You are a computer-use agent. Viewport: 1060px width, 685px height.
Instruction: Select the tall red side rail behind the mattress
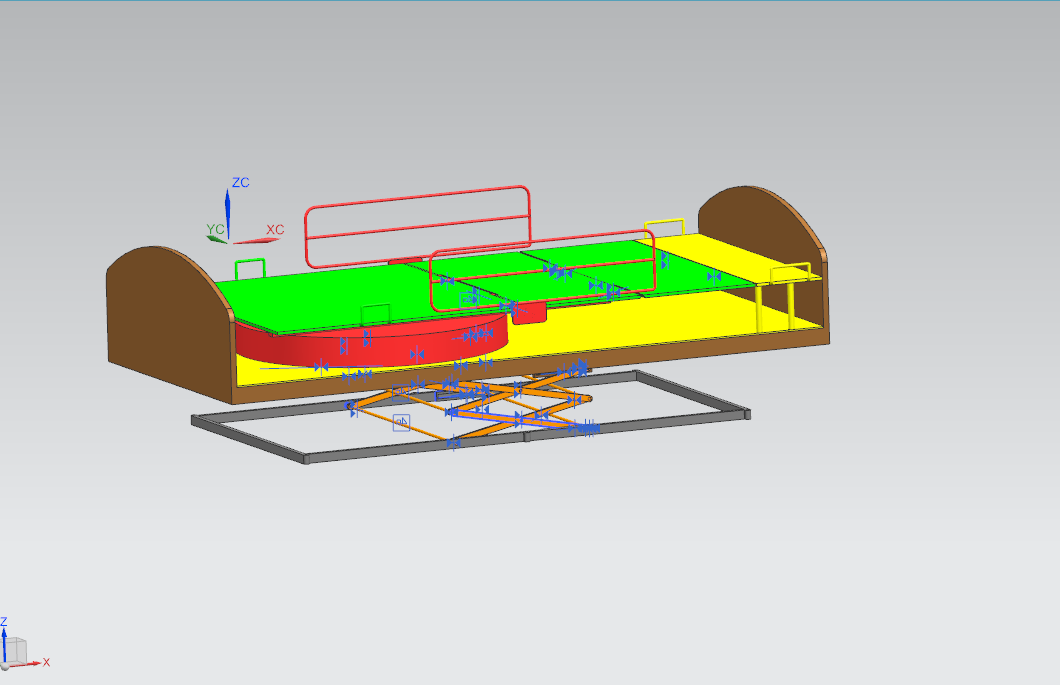point(417,226)
